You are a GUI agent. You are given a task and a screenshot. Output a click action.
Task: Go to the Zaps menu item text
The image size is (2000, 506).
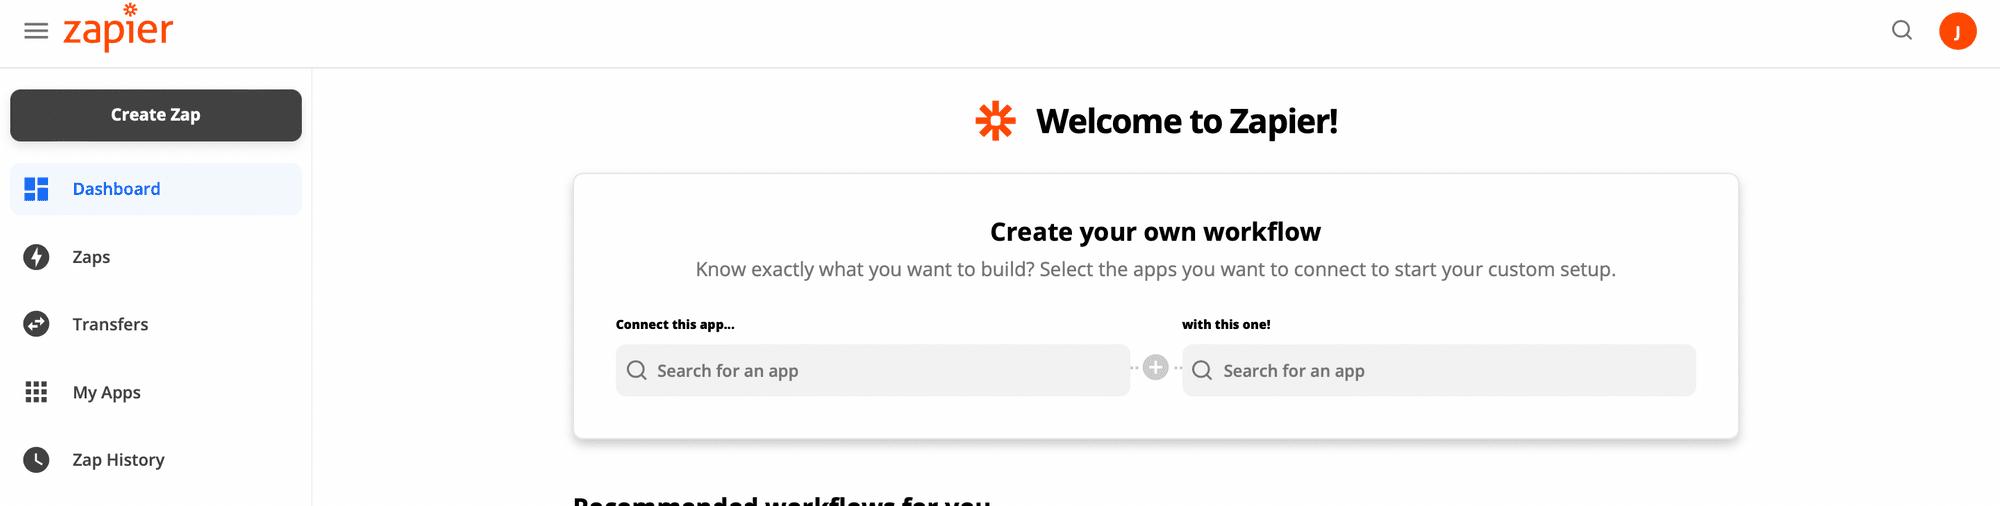pos(91,257)
